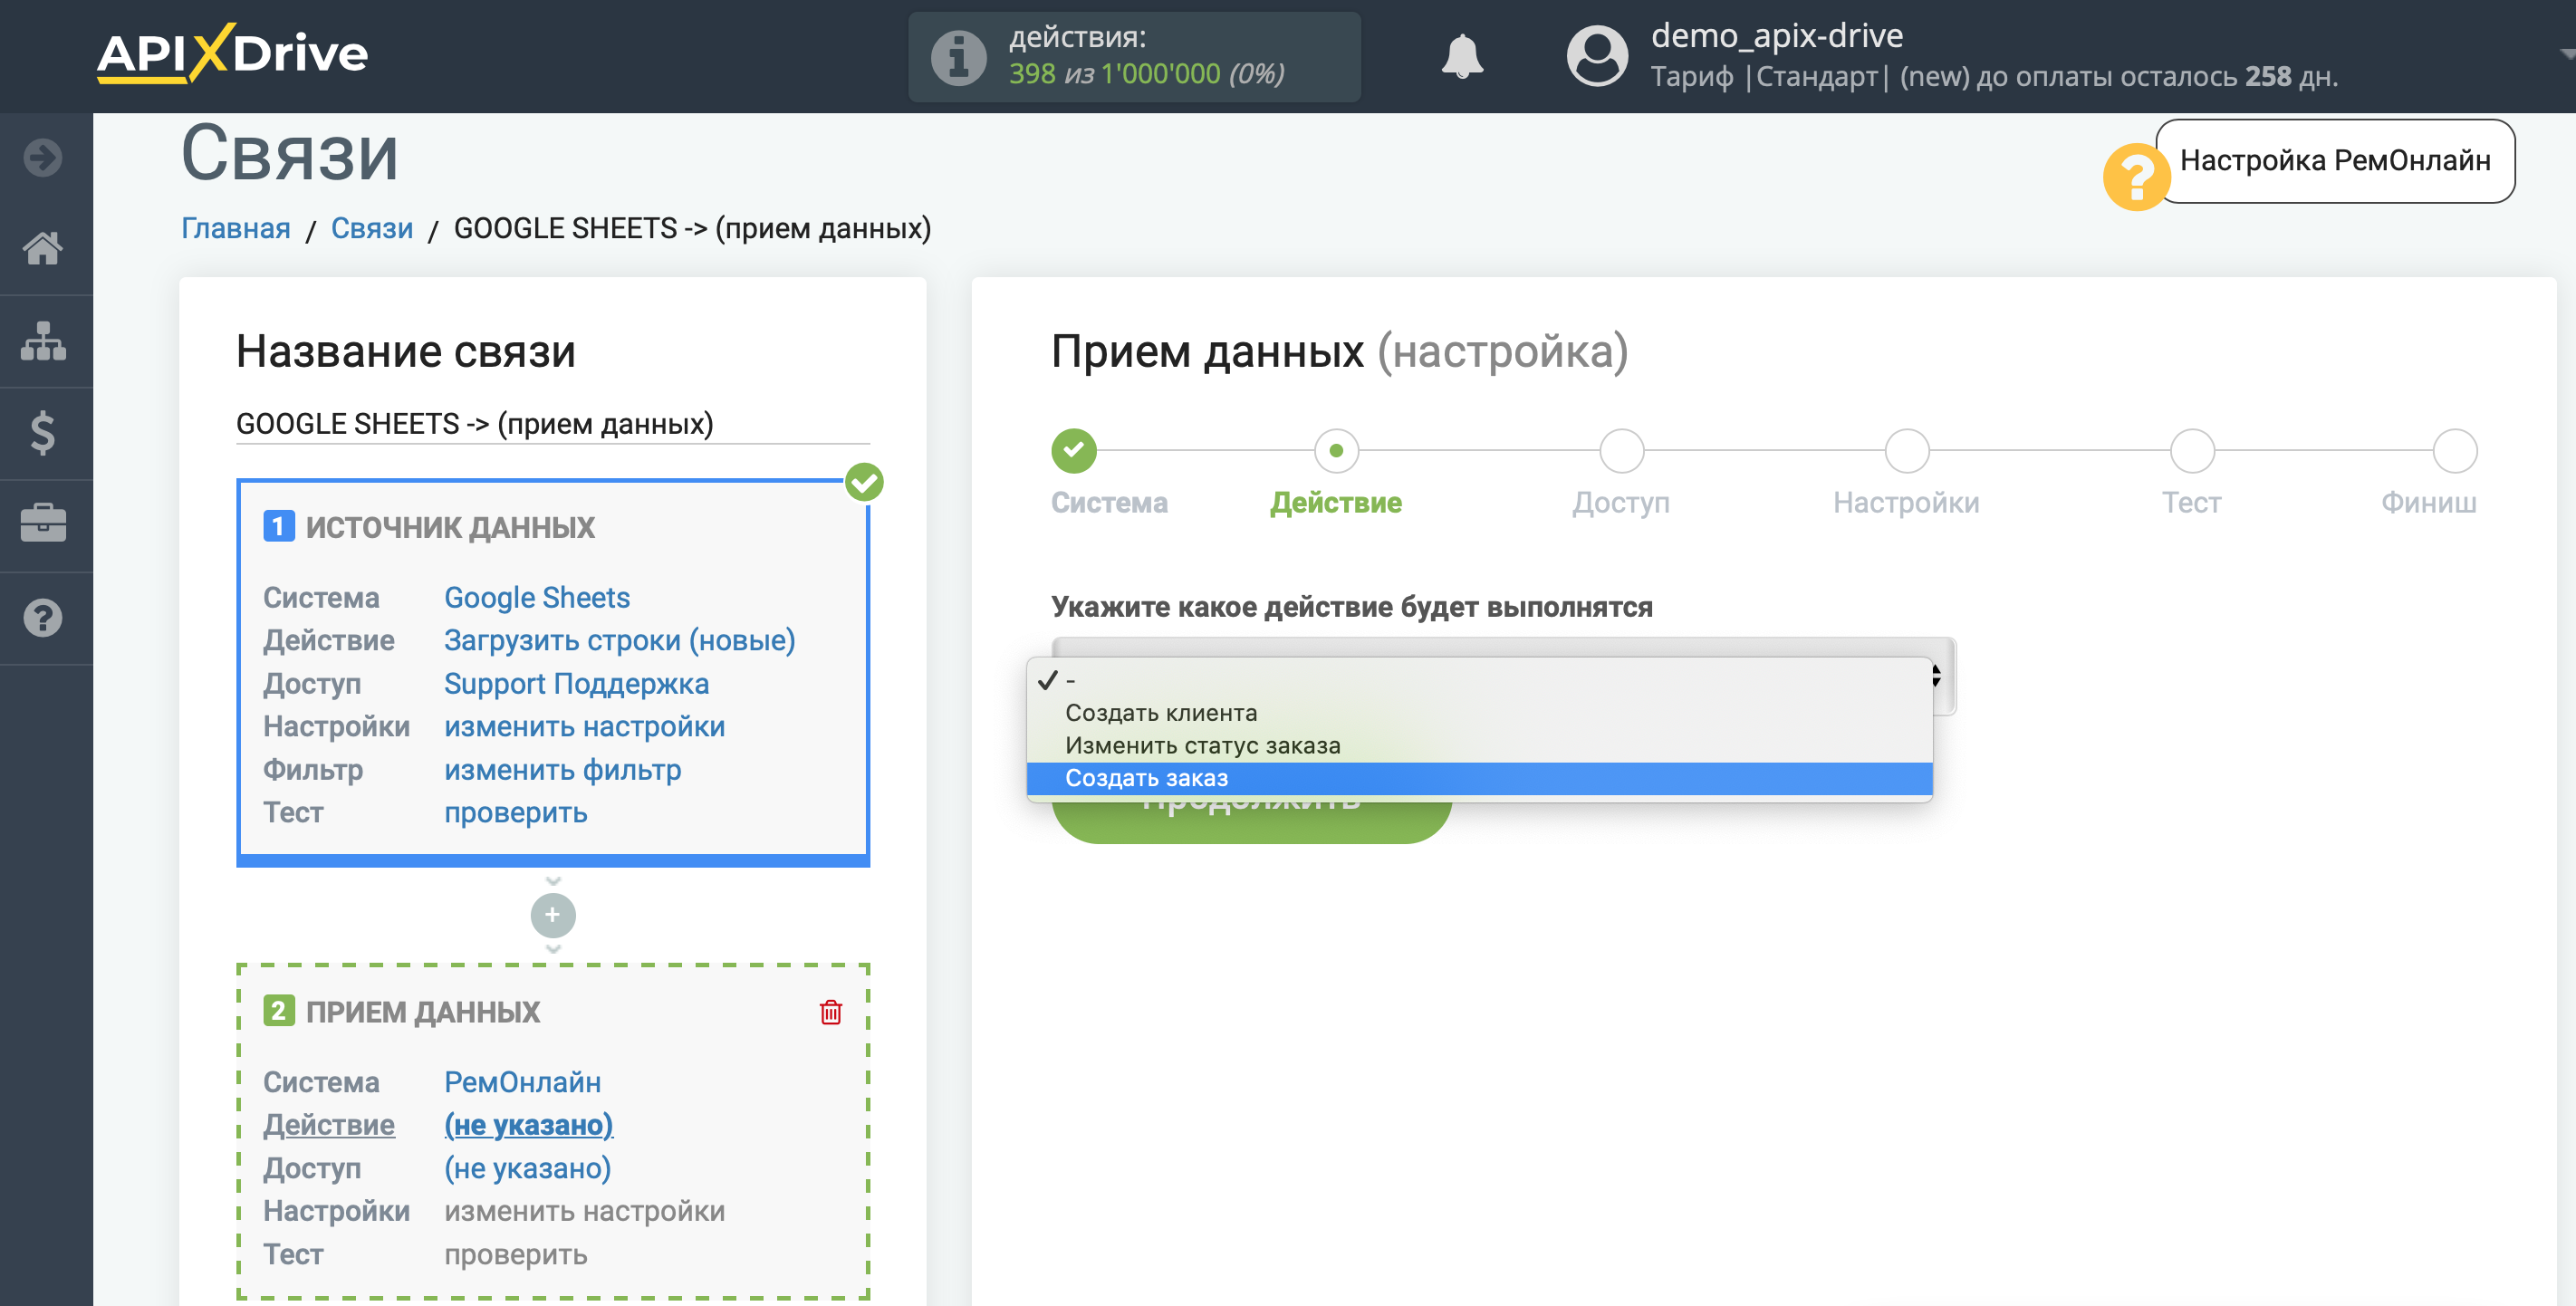The height and width of the screenshot is (1306, 2576).
Task: Click the green checkmark on source block
Action: point(863,482)
